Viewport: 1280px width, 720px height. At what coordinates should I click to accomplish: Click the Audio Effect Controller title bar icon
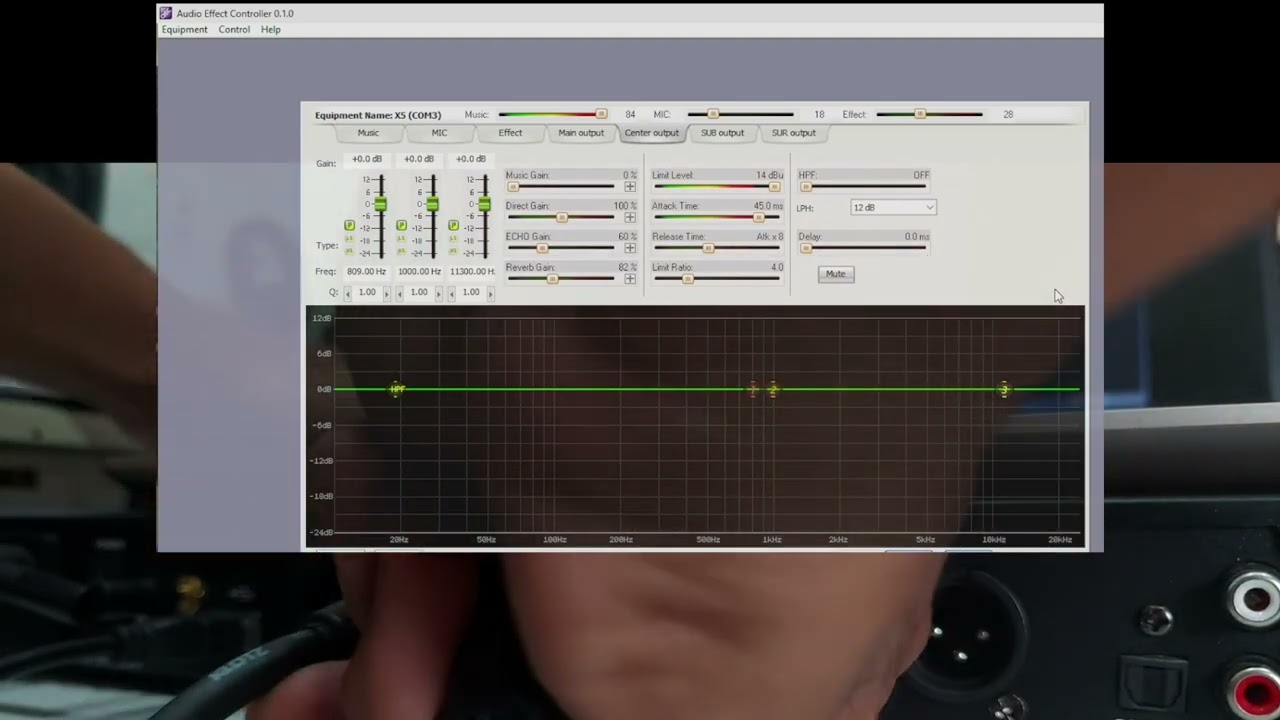(x=166, y=13)
